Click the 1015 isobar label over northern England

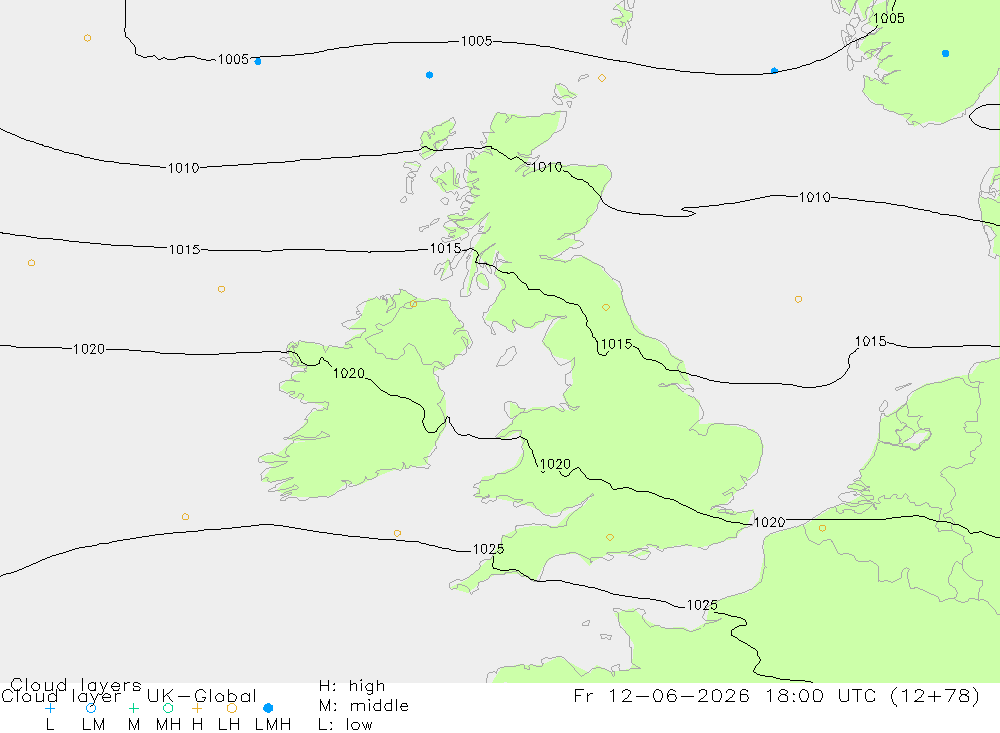tap(616, 344)
